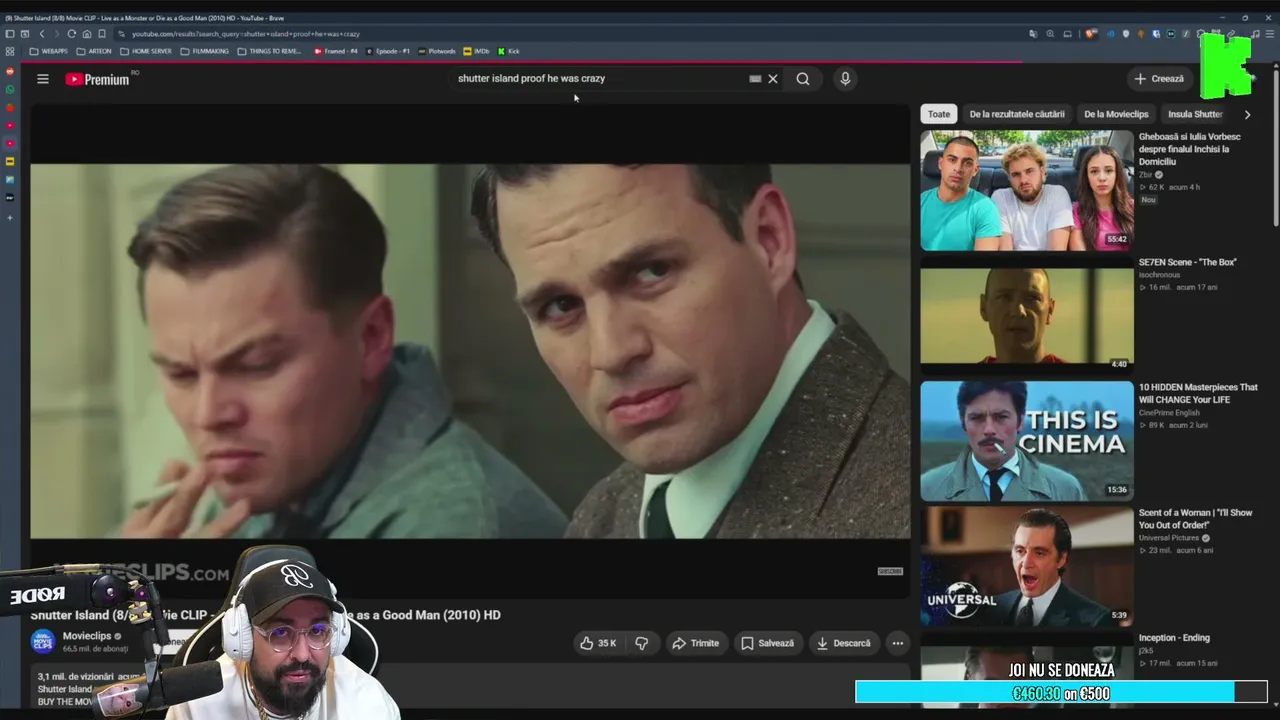Open the translate icon in address bar
Viewport: 1280px width, 720px height.
coord(1033,34)
